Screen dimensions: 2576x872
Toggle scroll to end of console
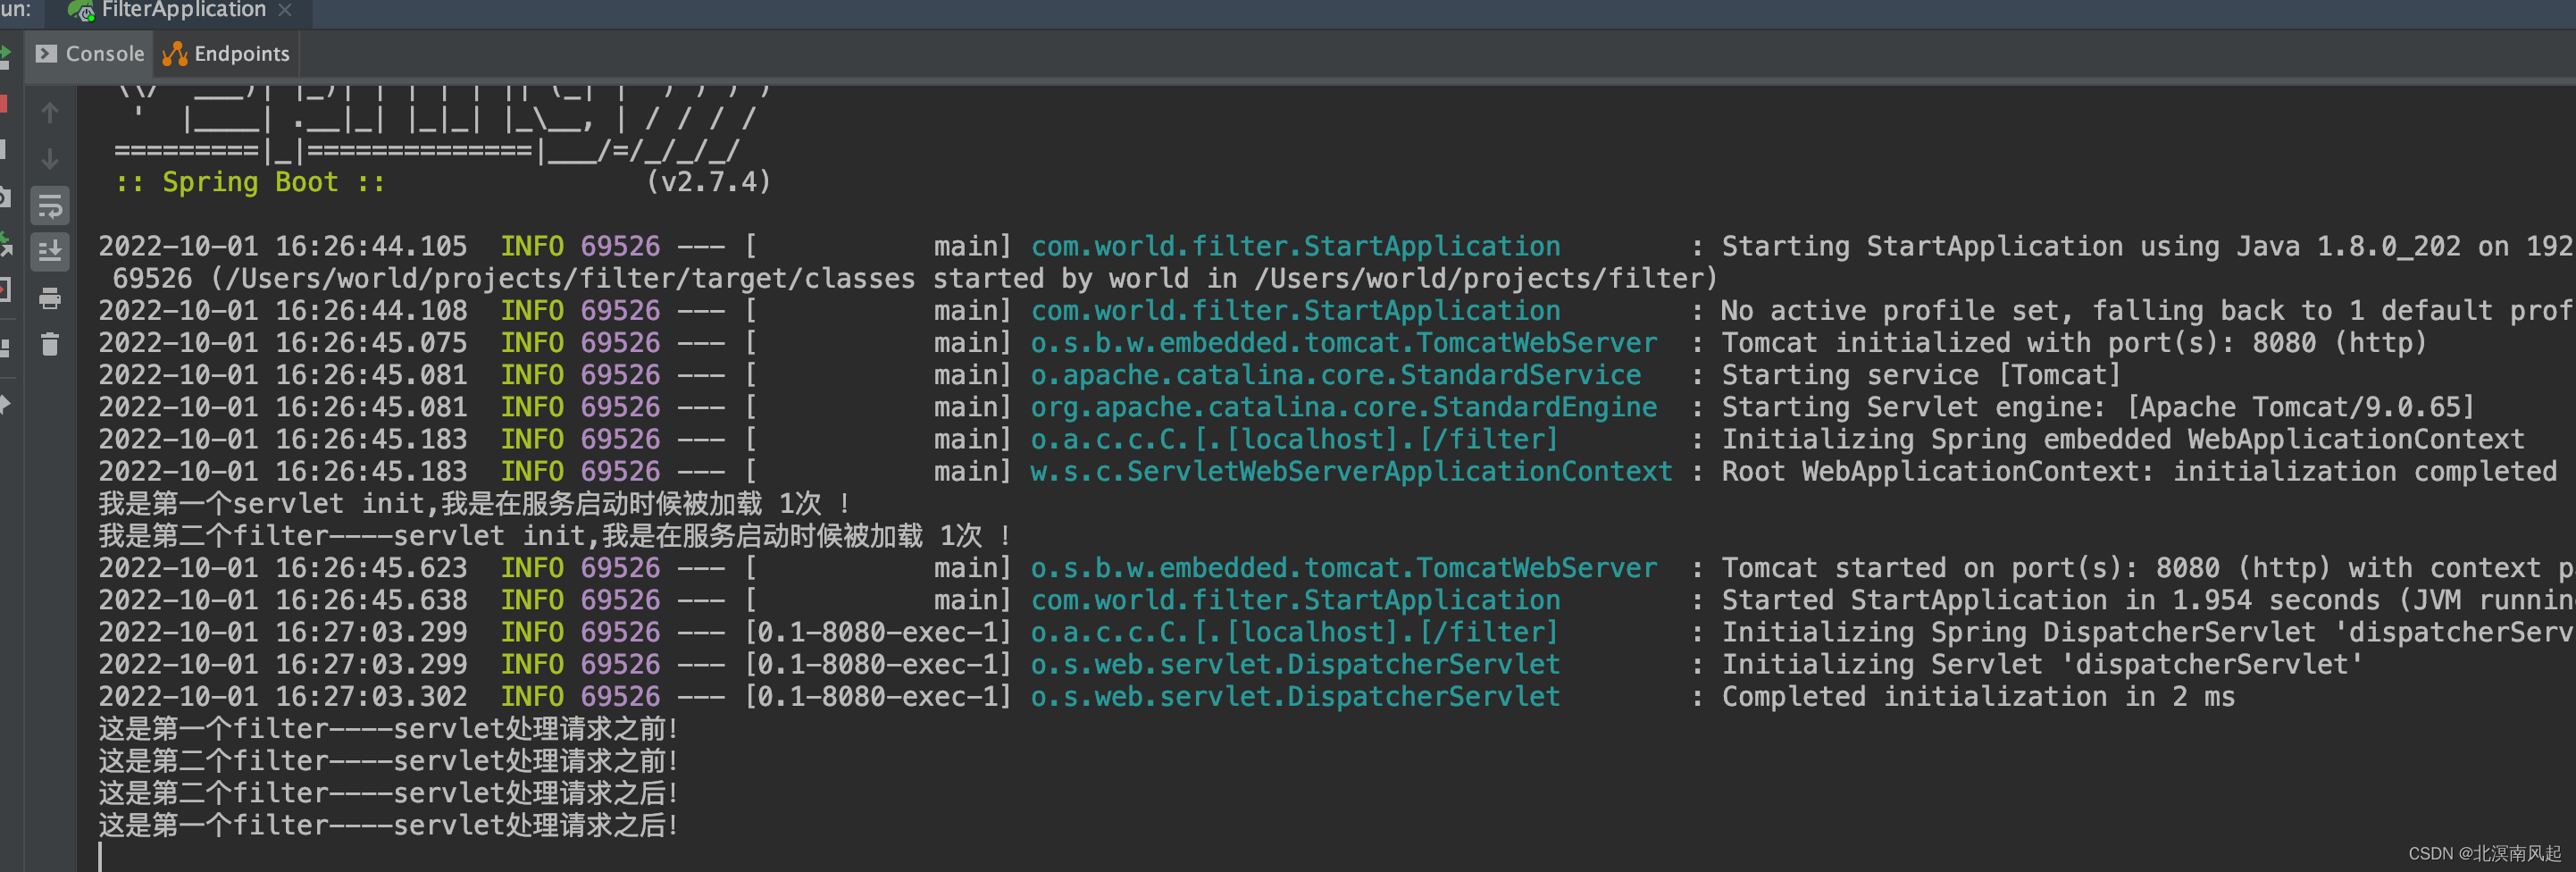49,252
